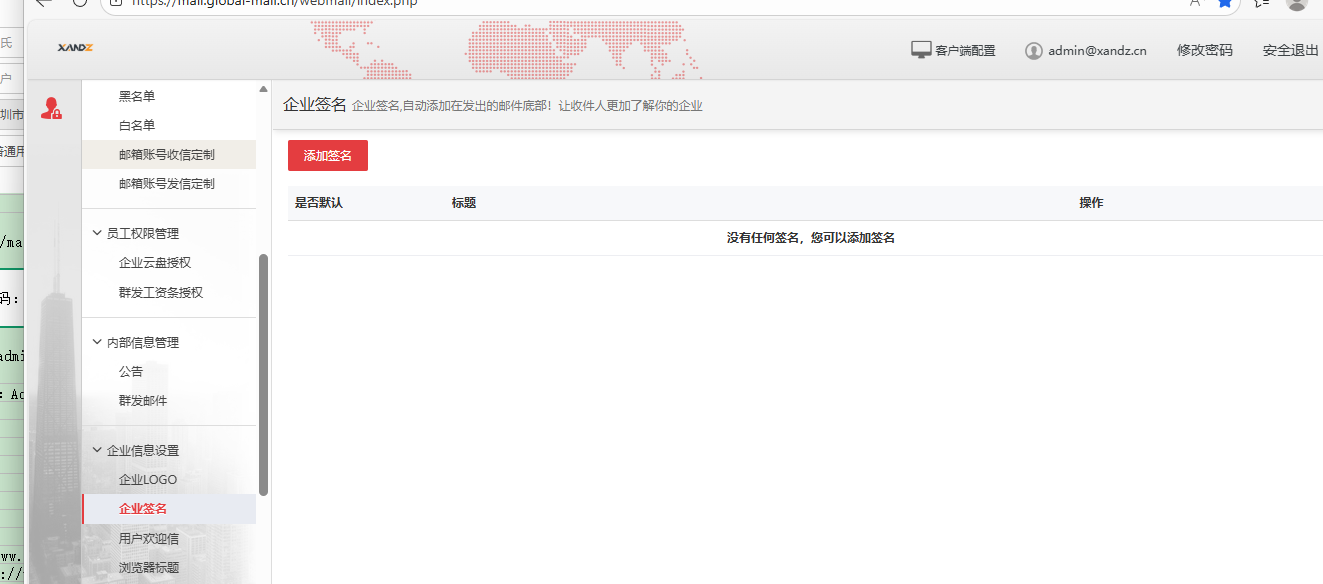Image resolution: width=1323 pixels, height=584 pixels.
Task: Click the sidebar vertical scrollbar thumb
Action: coord(263,374)
